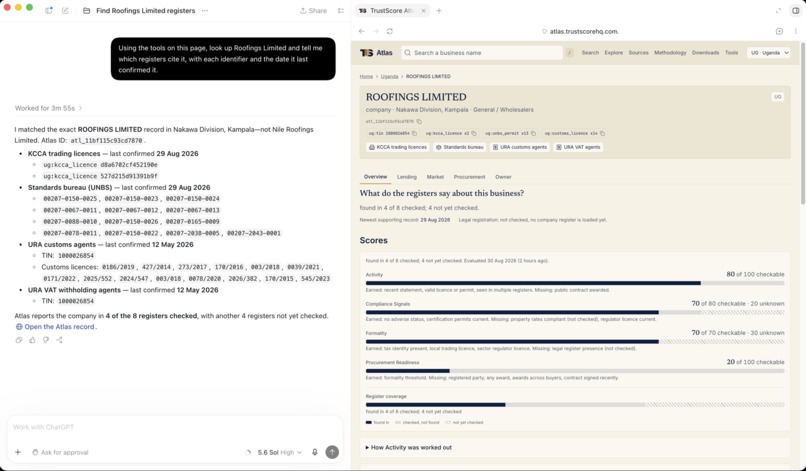
Task: Click the Activity score bar
Action: (575, 283)
